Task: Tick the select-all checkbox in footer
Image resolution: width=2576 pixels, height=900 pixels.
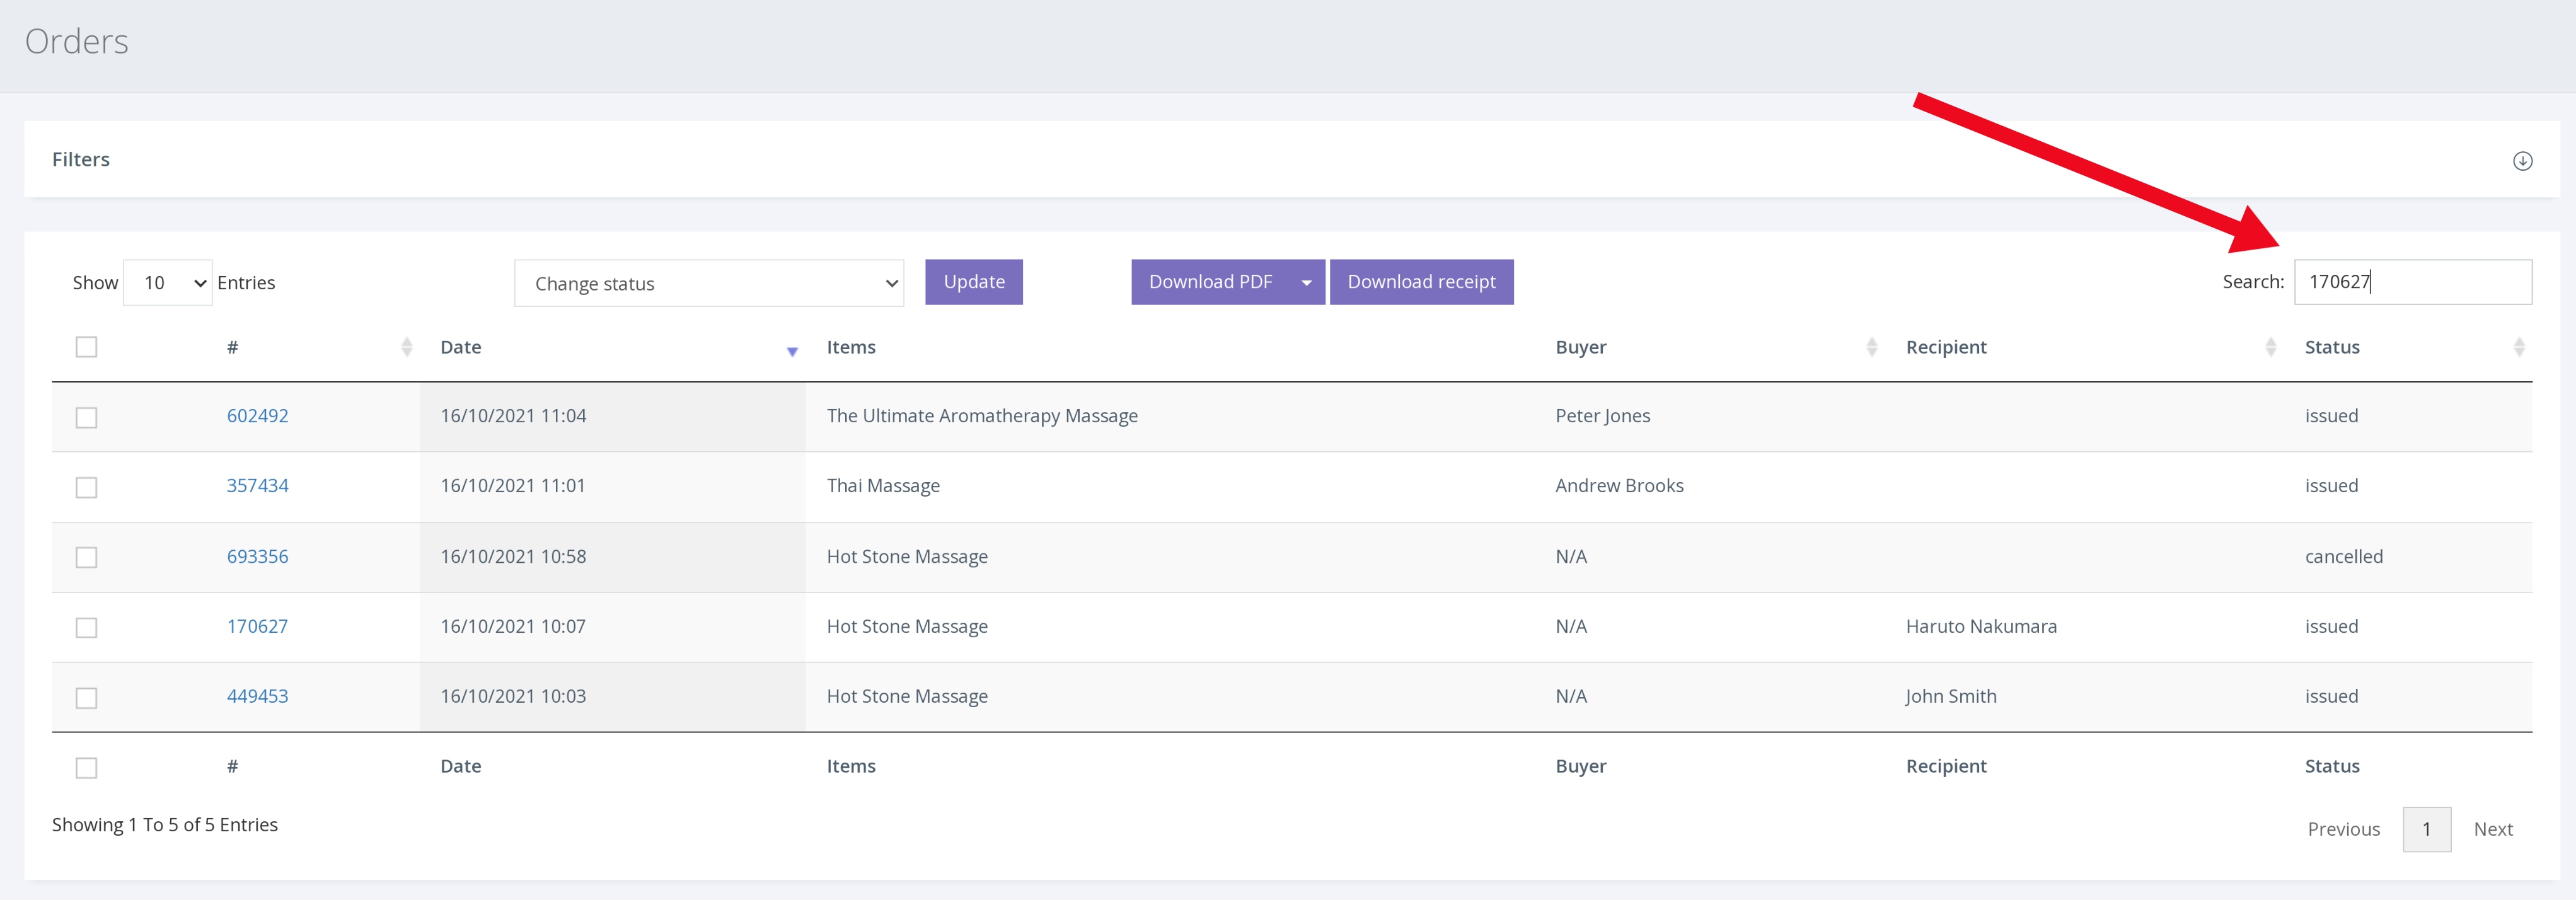Action: (87, 767)
